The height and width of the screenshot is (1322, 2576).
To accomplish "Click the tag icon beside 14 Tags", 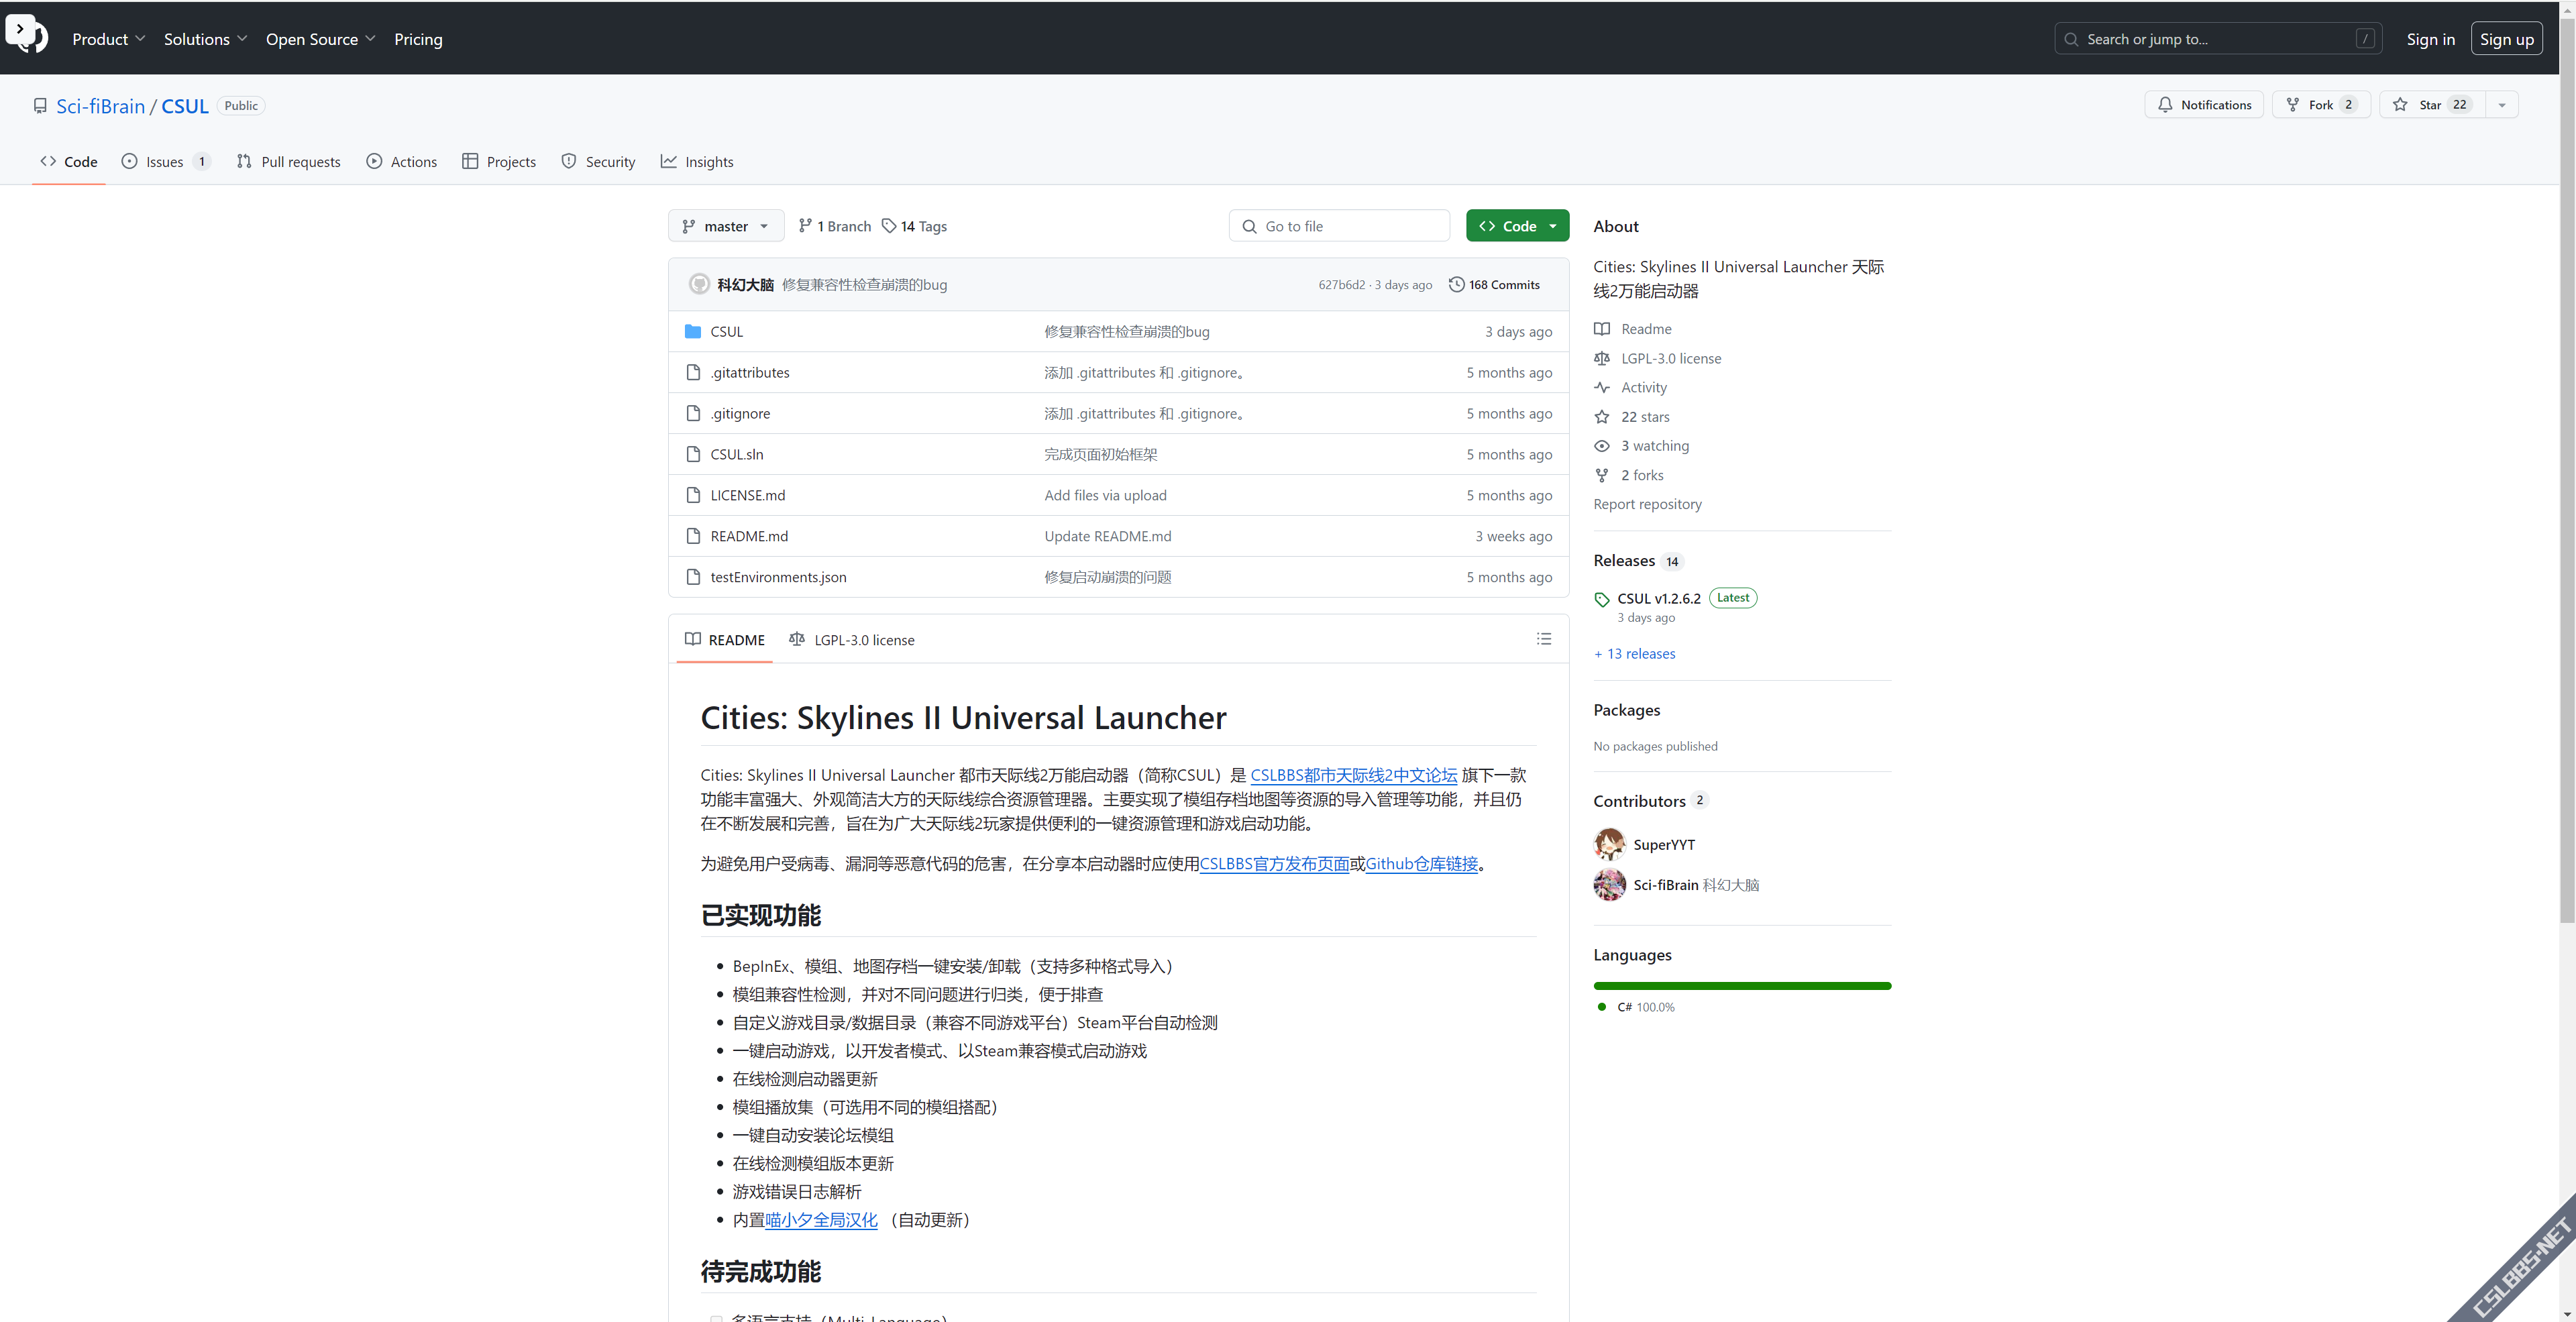I will tap(889, 226).
